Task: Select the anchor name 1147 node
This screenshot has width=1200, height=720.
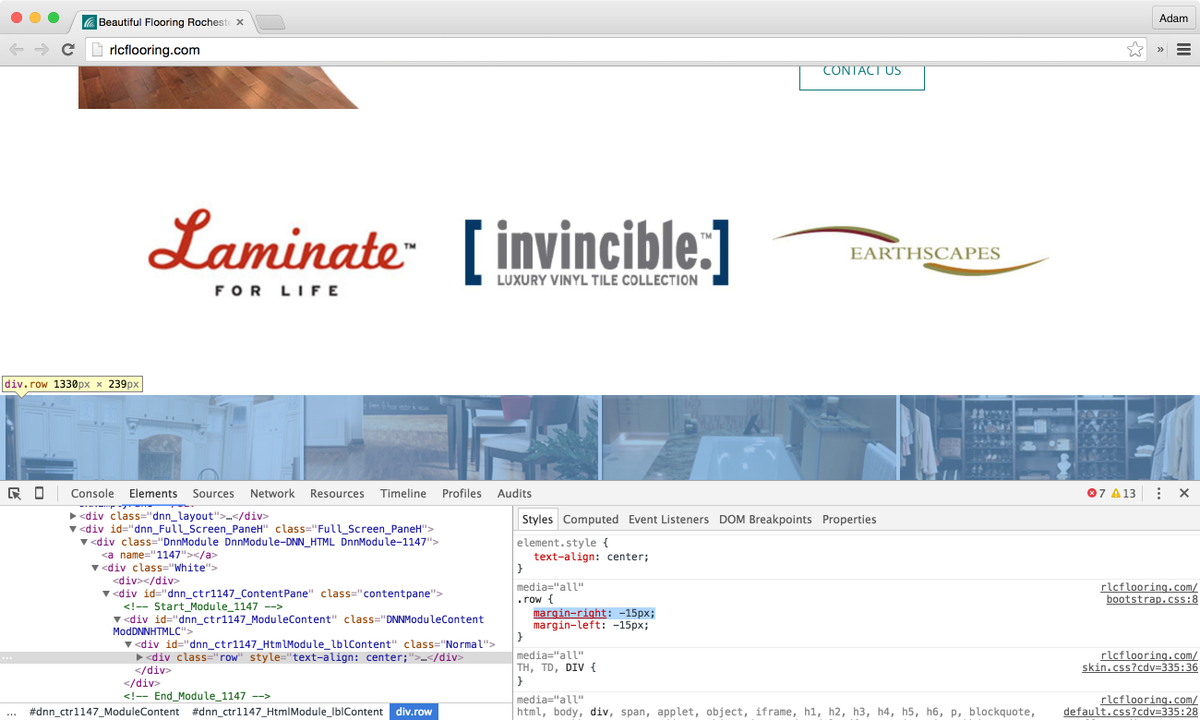Action: pos(160,554)
